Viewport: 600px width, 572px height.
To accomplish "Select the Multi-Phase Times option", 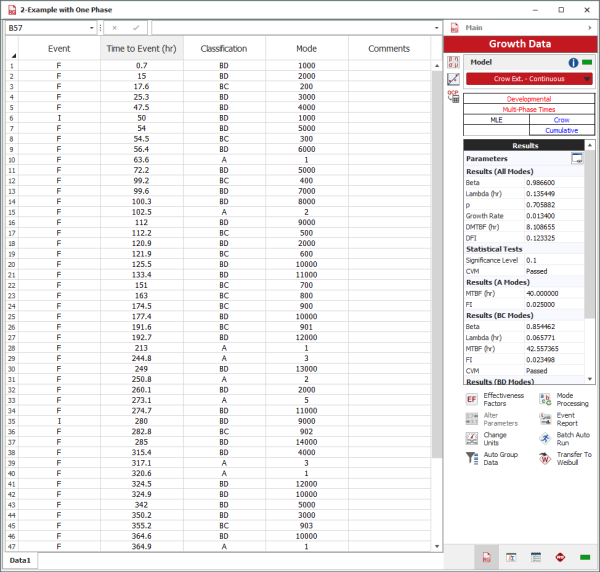I will 528,109.
